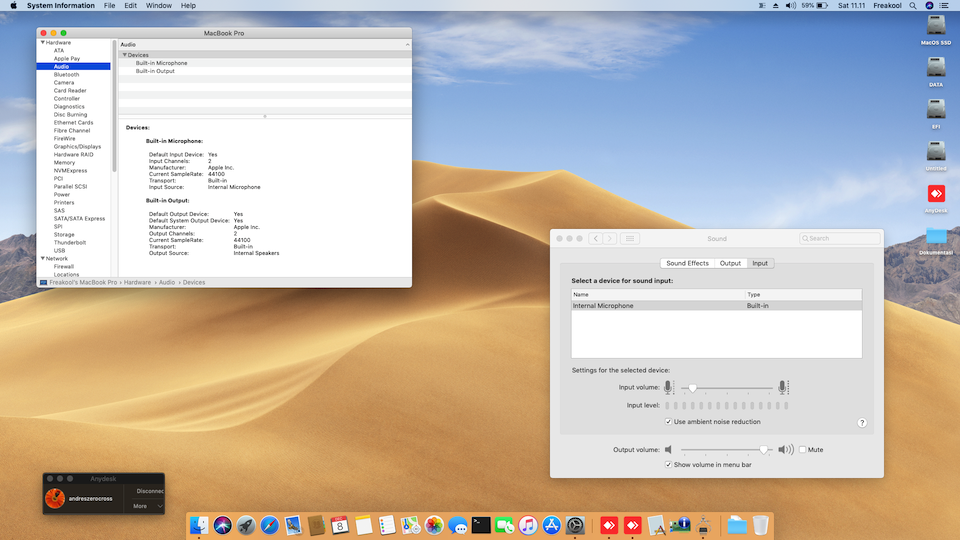
Task: Select Bluetooth in the hardware sidebar
Action: tap(66, 75)
